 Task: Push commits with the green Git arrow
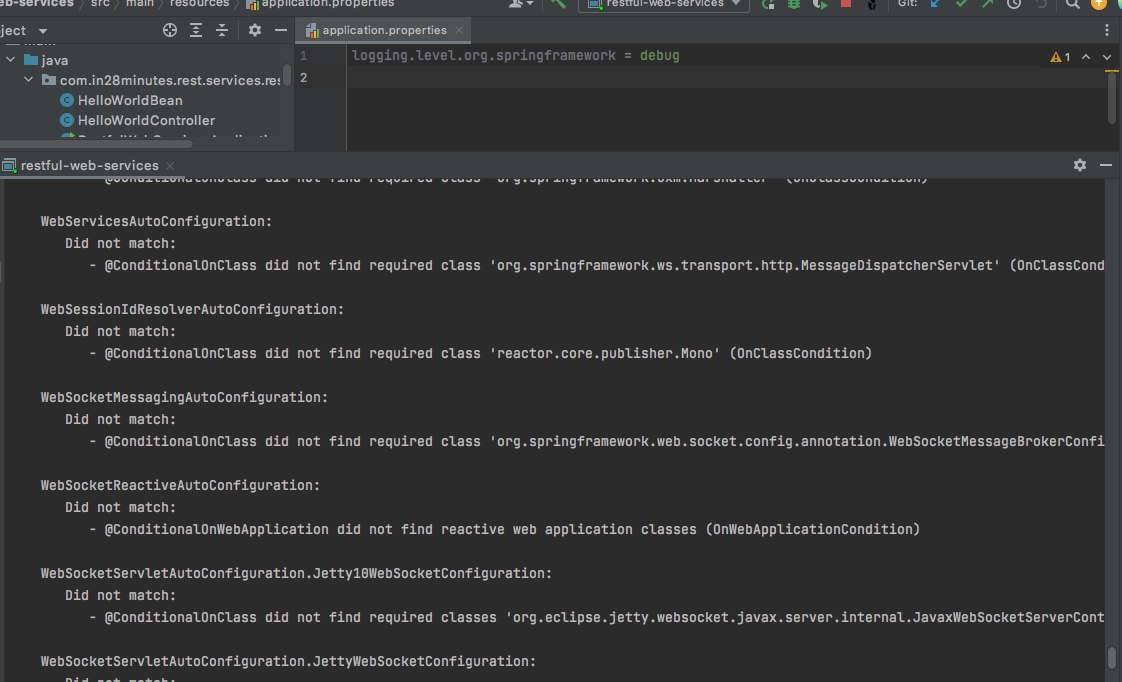987,4
